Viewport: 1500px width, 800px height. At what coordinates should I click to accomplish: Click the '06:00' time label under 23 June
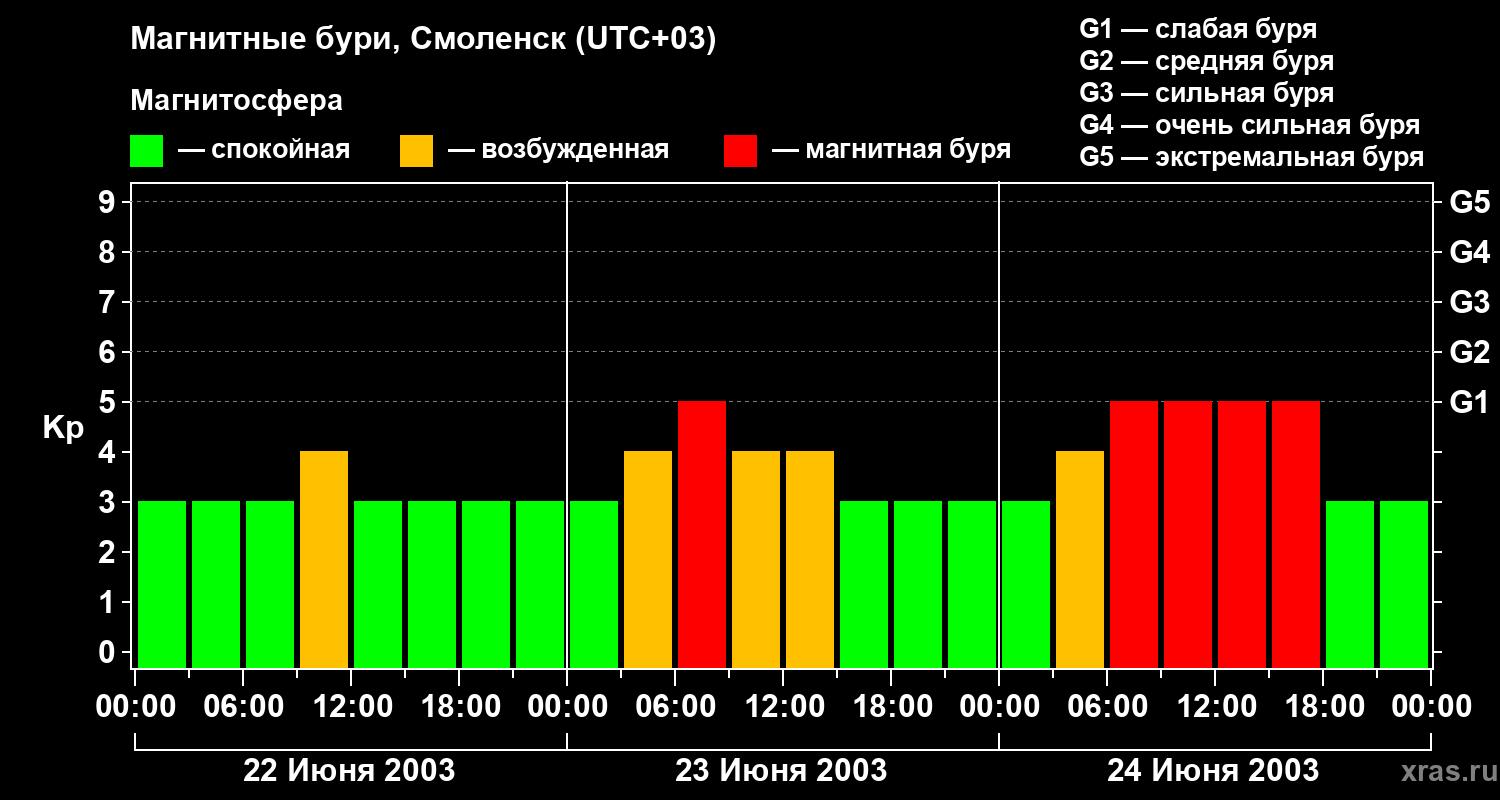tap(675, 706)
